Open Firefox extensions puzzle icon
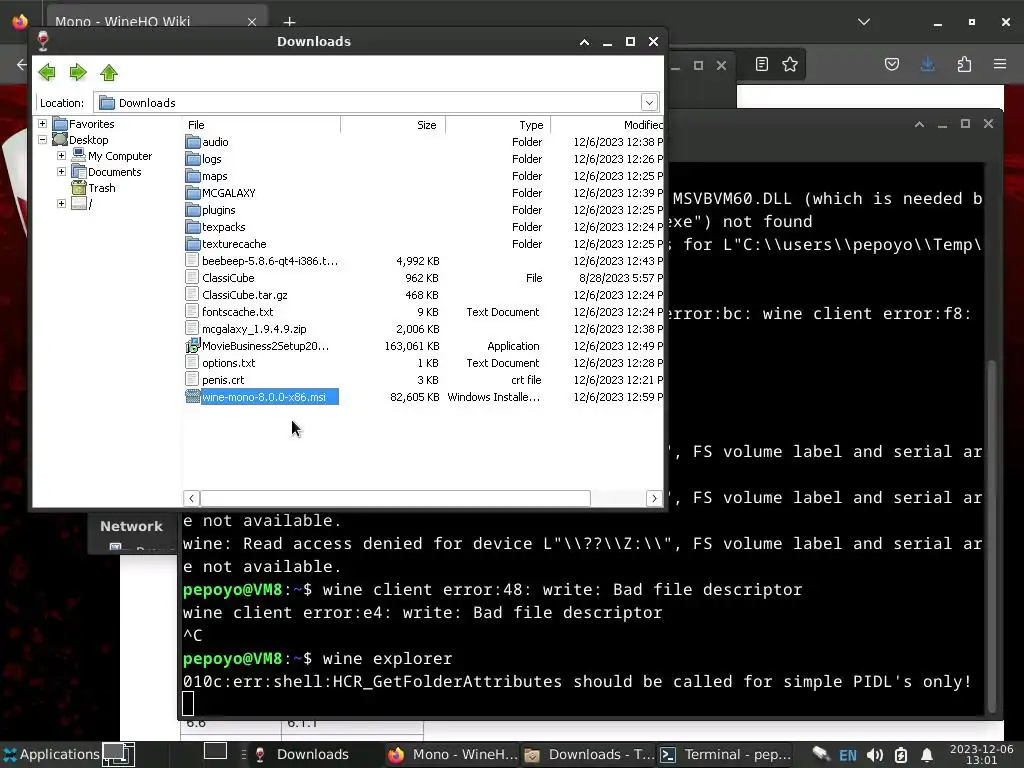1024x768 pixels. coord(964,64)
